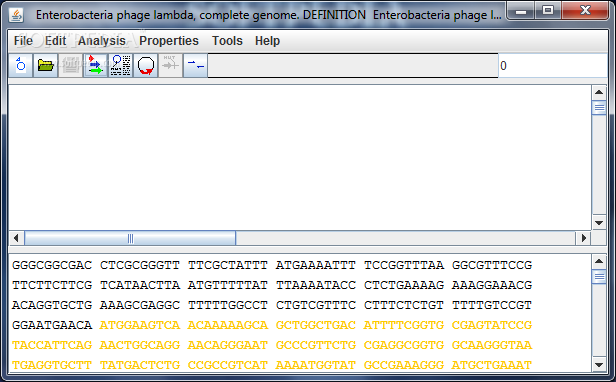Open a file with the folder icon

(x=46, y=65)
